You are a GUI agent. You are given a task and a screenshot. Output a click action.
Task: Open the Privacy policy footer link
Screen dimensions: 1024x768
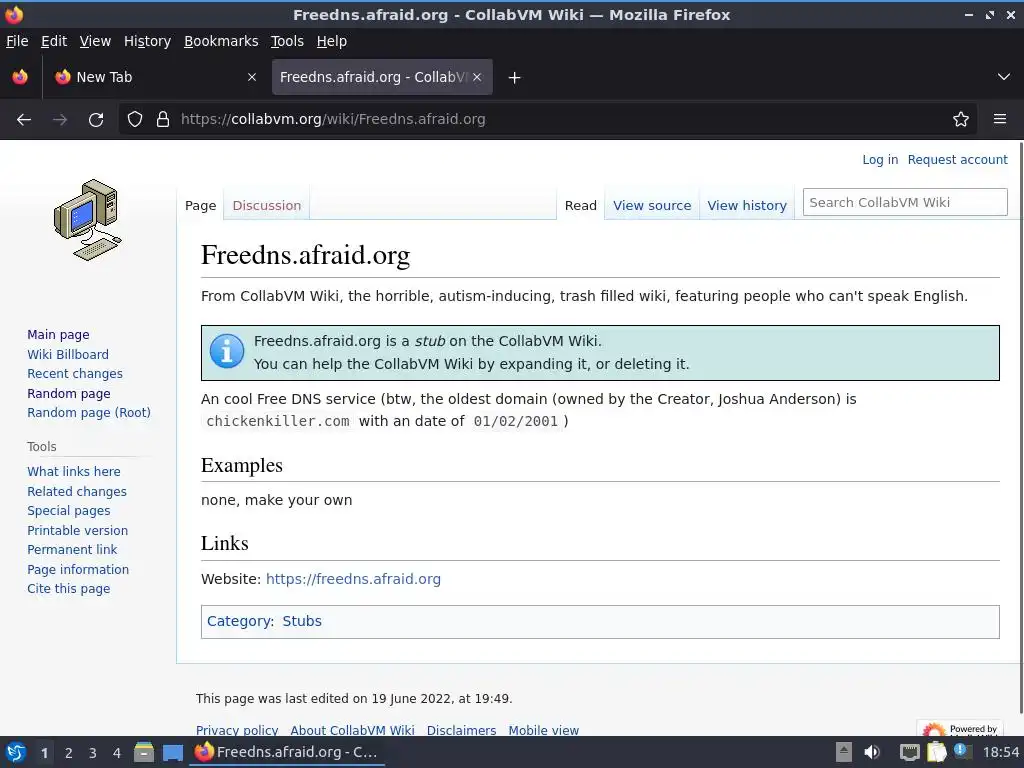[237, 730]
